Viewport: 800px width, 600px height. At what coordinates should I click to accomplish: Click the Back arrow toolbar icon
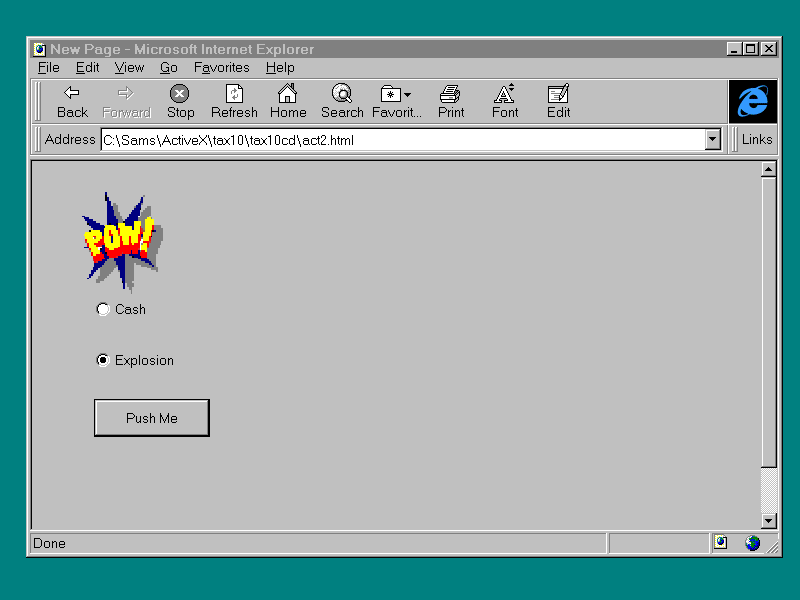(x=72, y=94)
